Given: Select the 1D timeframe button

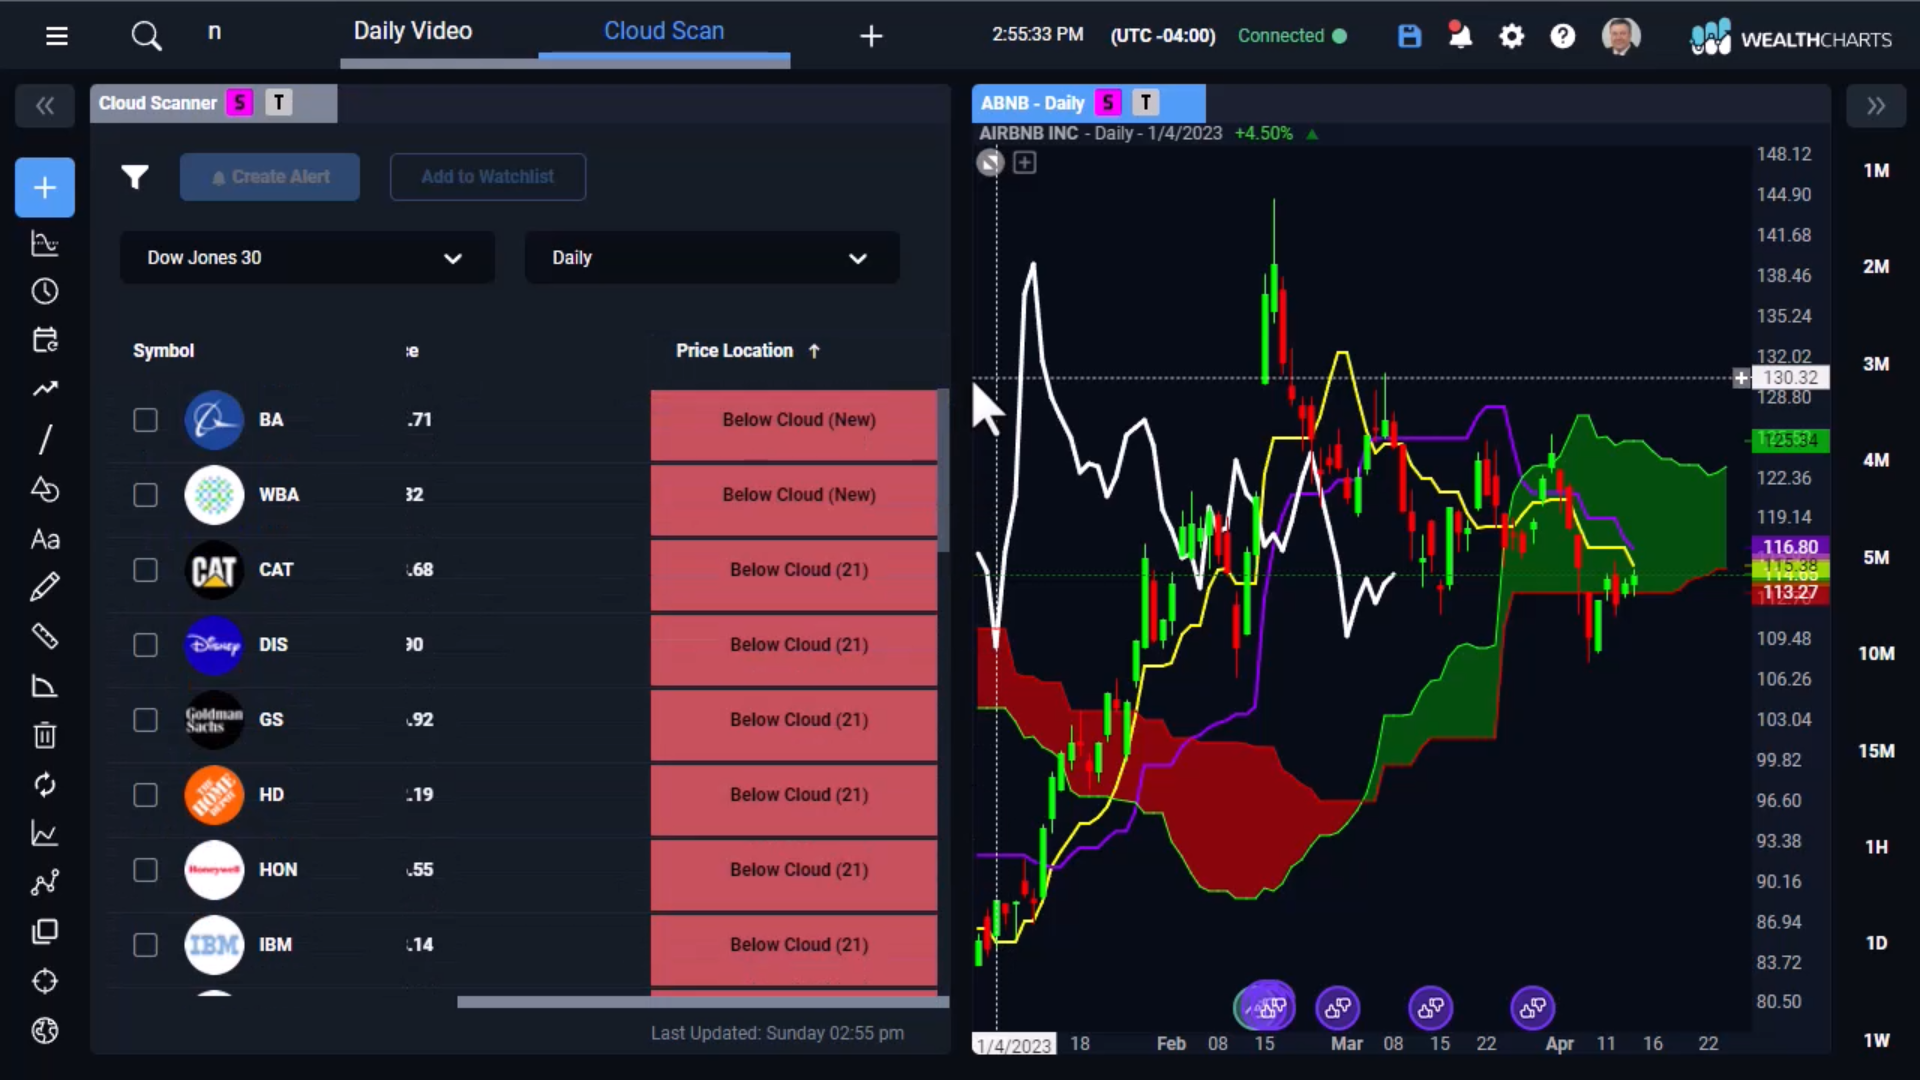Looking at the screenshot, I should coord(1876,943).
